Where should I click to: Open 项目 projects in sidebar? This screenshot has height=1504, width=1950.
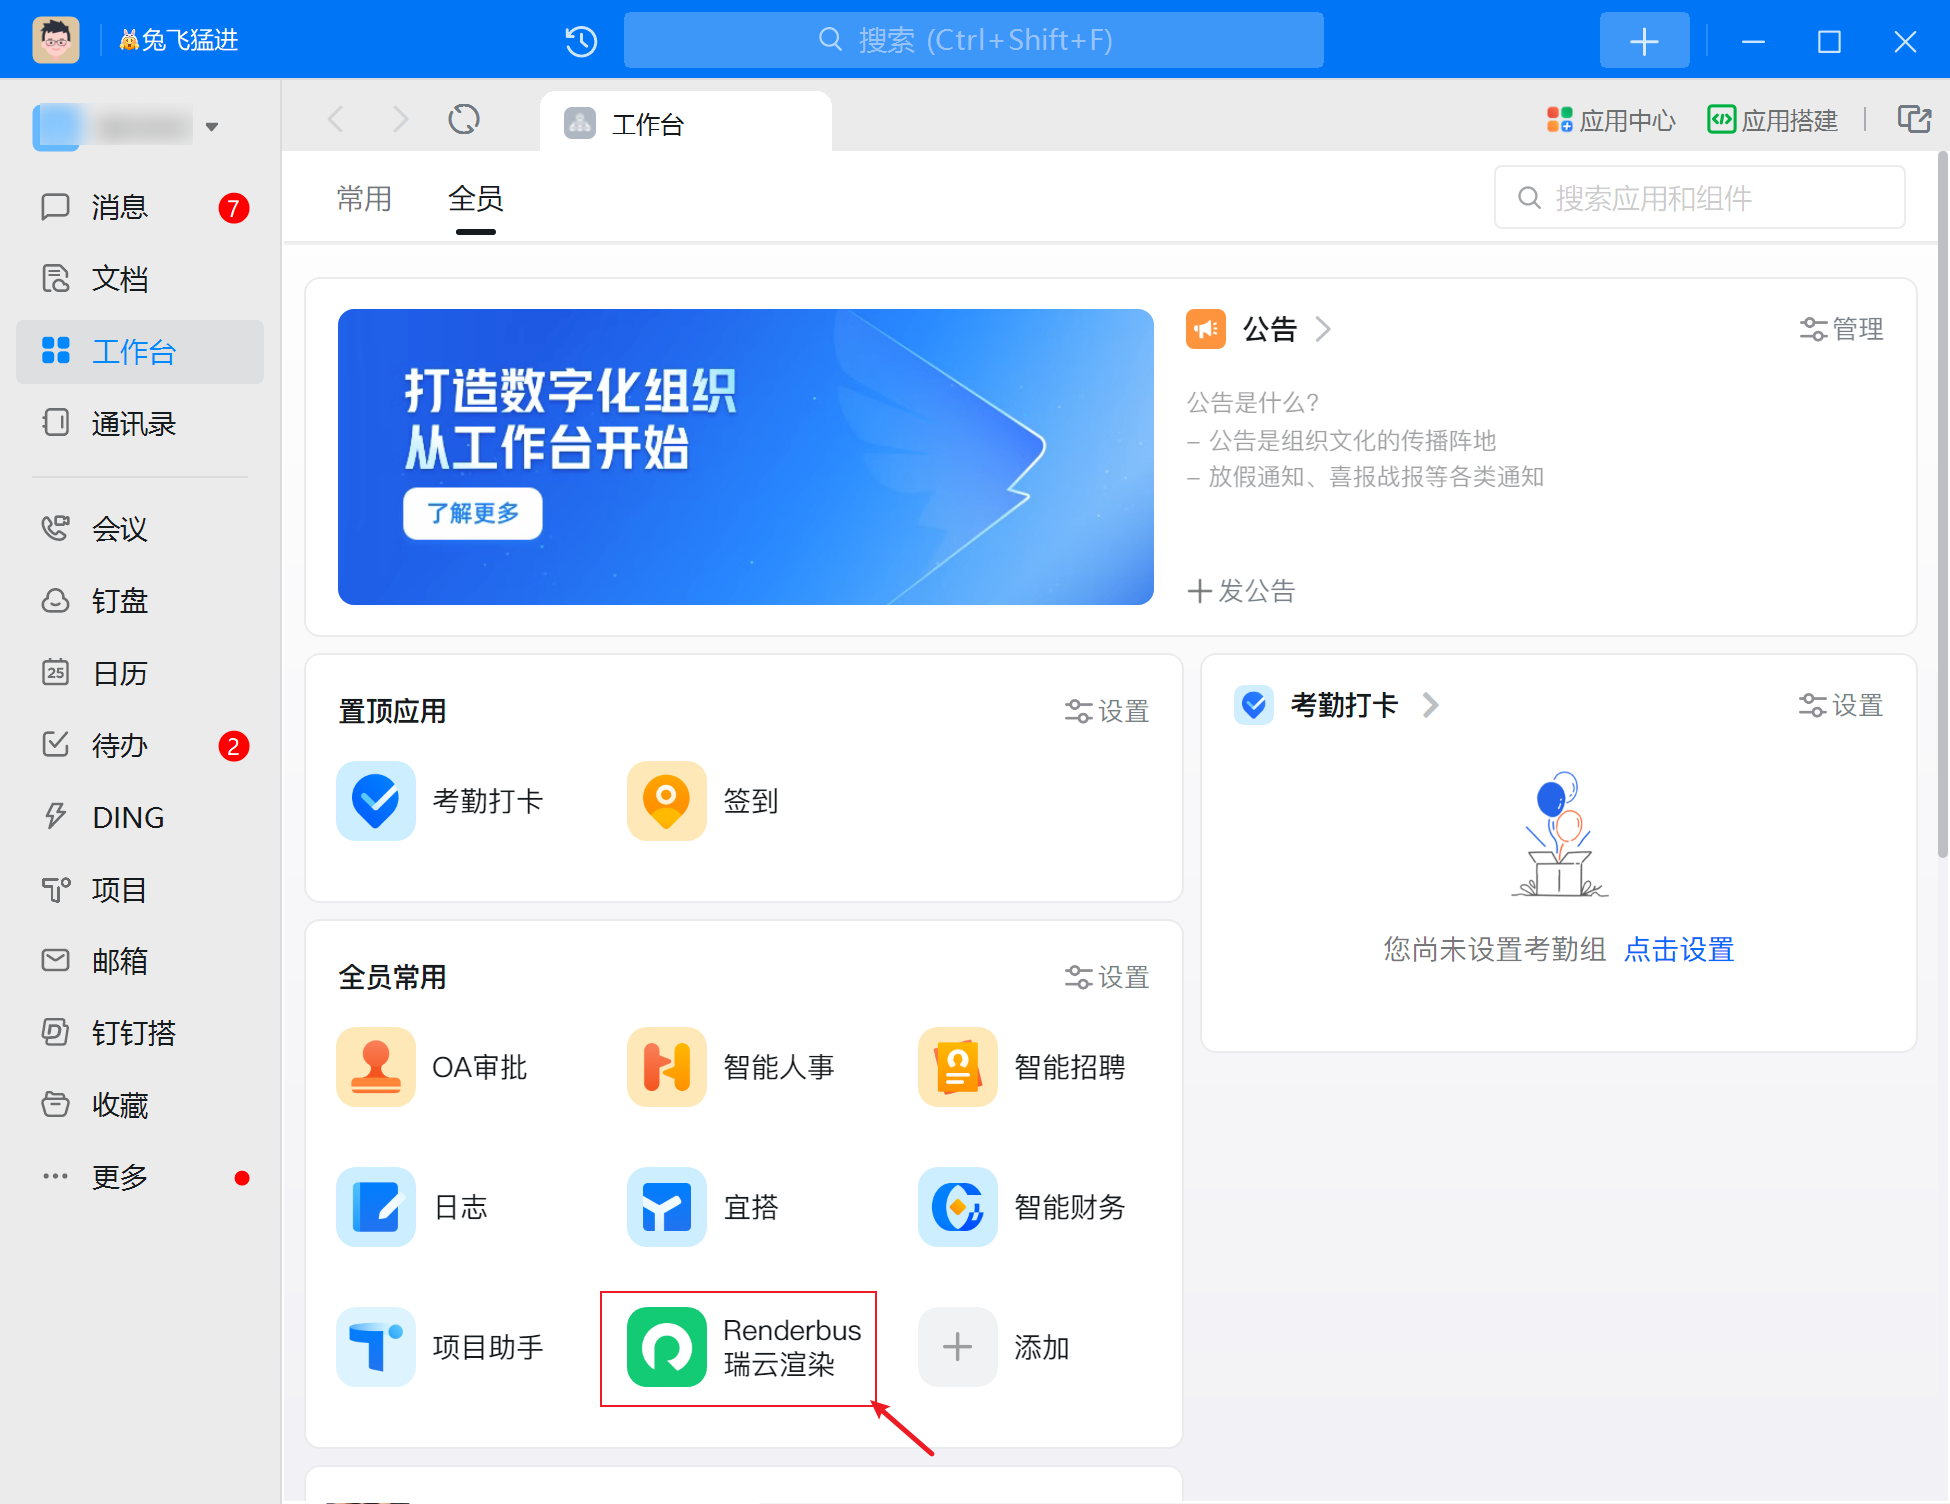coord(140,889)
